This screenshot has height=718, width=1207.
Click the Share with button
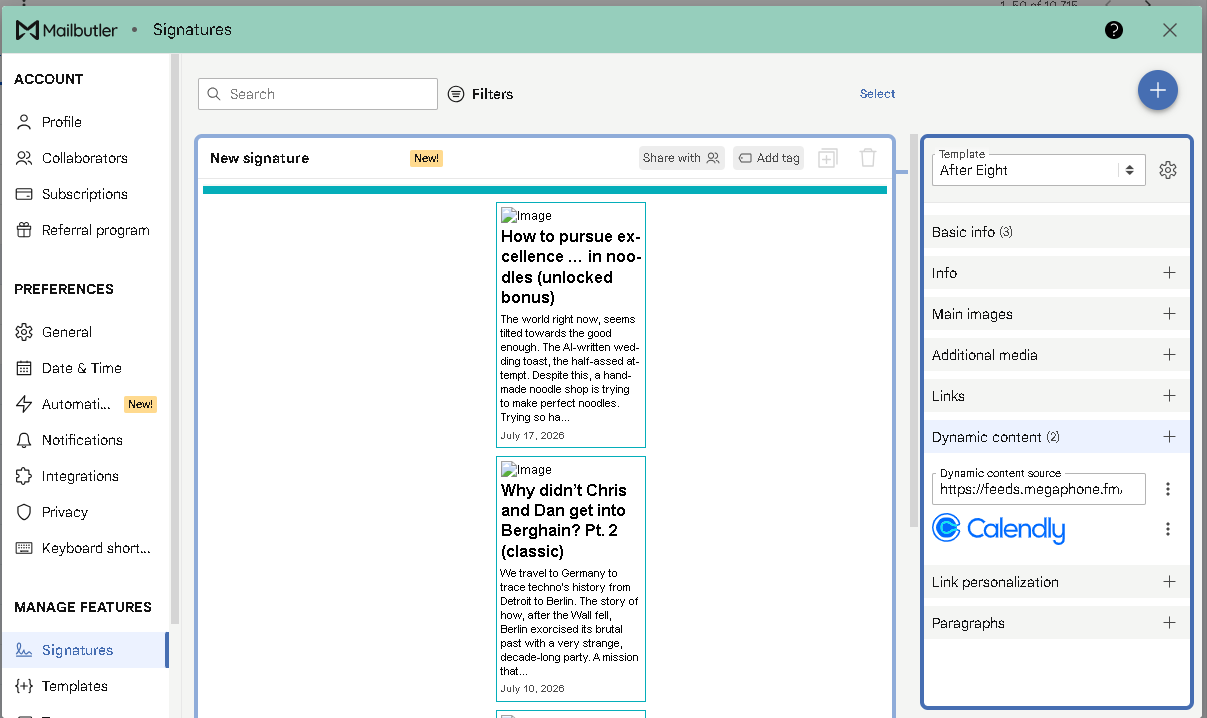coord(681,158)
